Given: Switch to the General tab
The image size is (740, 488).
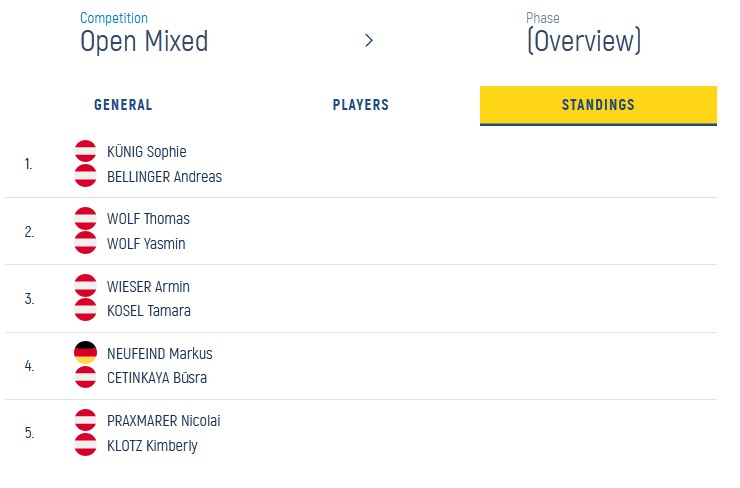Looking at the screenshot, I should click(123, 105).
